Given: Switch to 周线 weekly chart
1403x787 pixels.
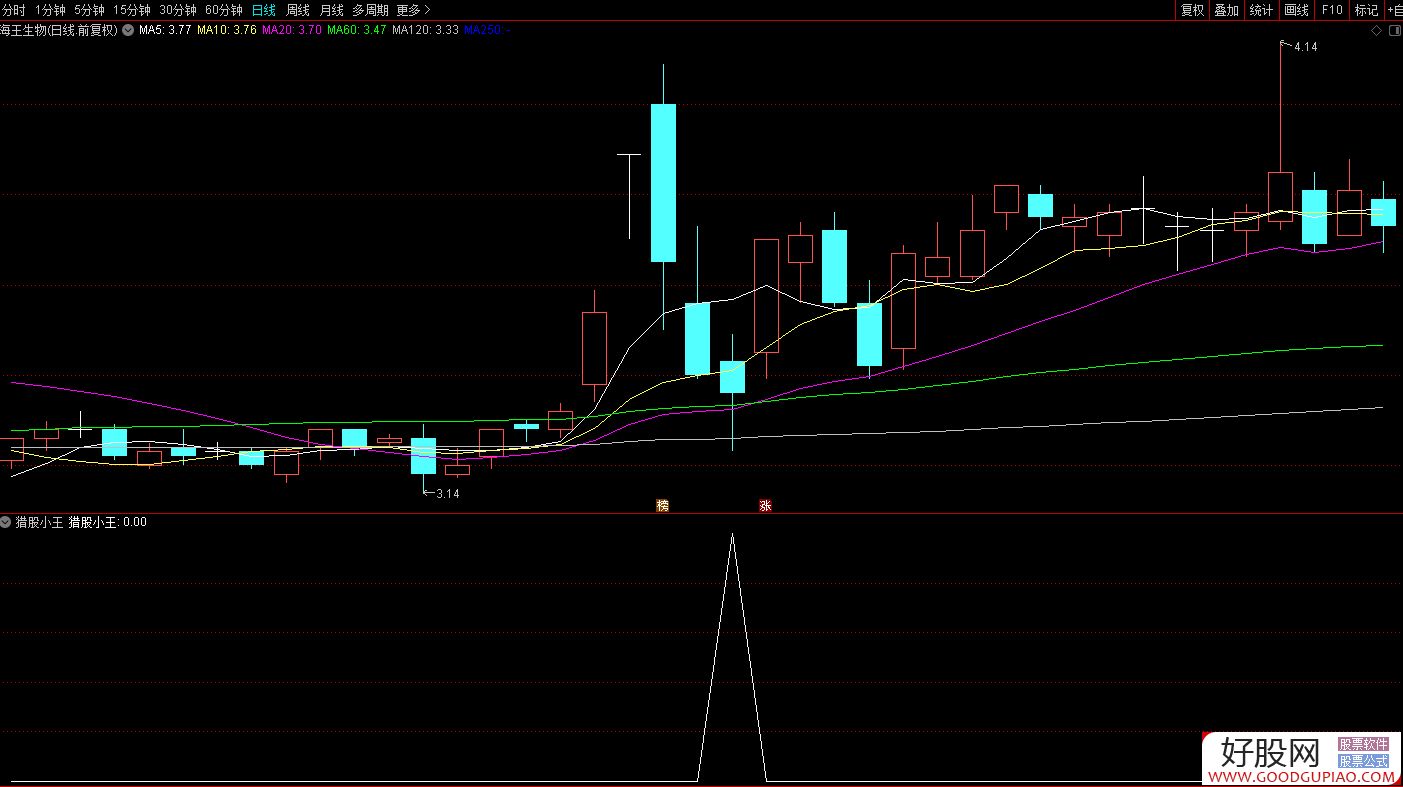Looking at the screenshot, I should click(x=298, y=10).
